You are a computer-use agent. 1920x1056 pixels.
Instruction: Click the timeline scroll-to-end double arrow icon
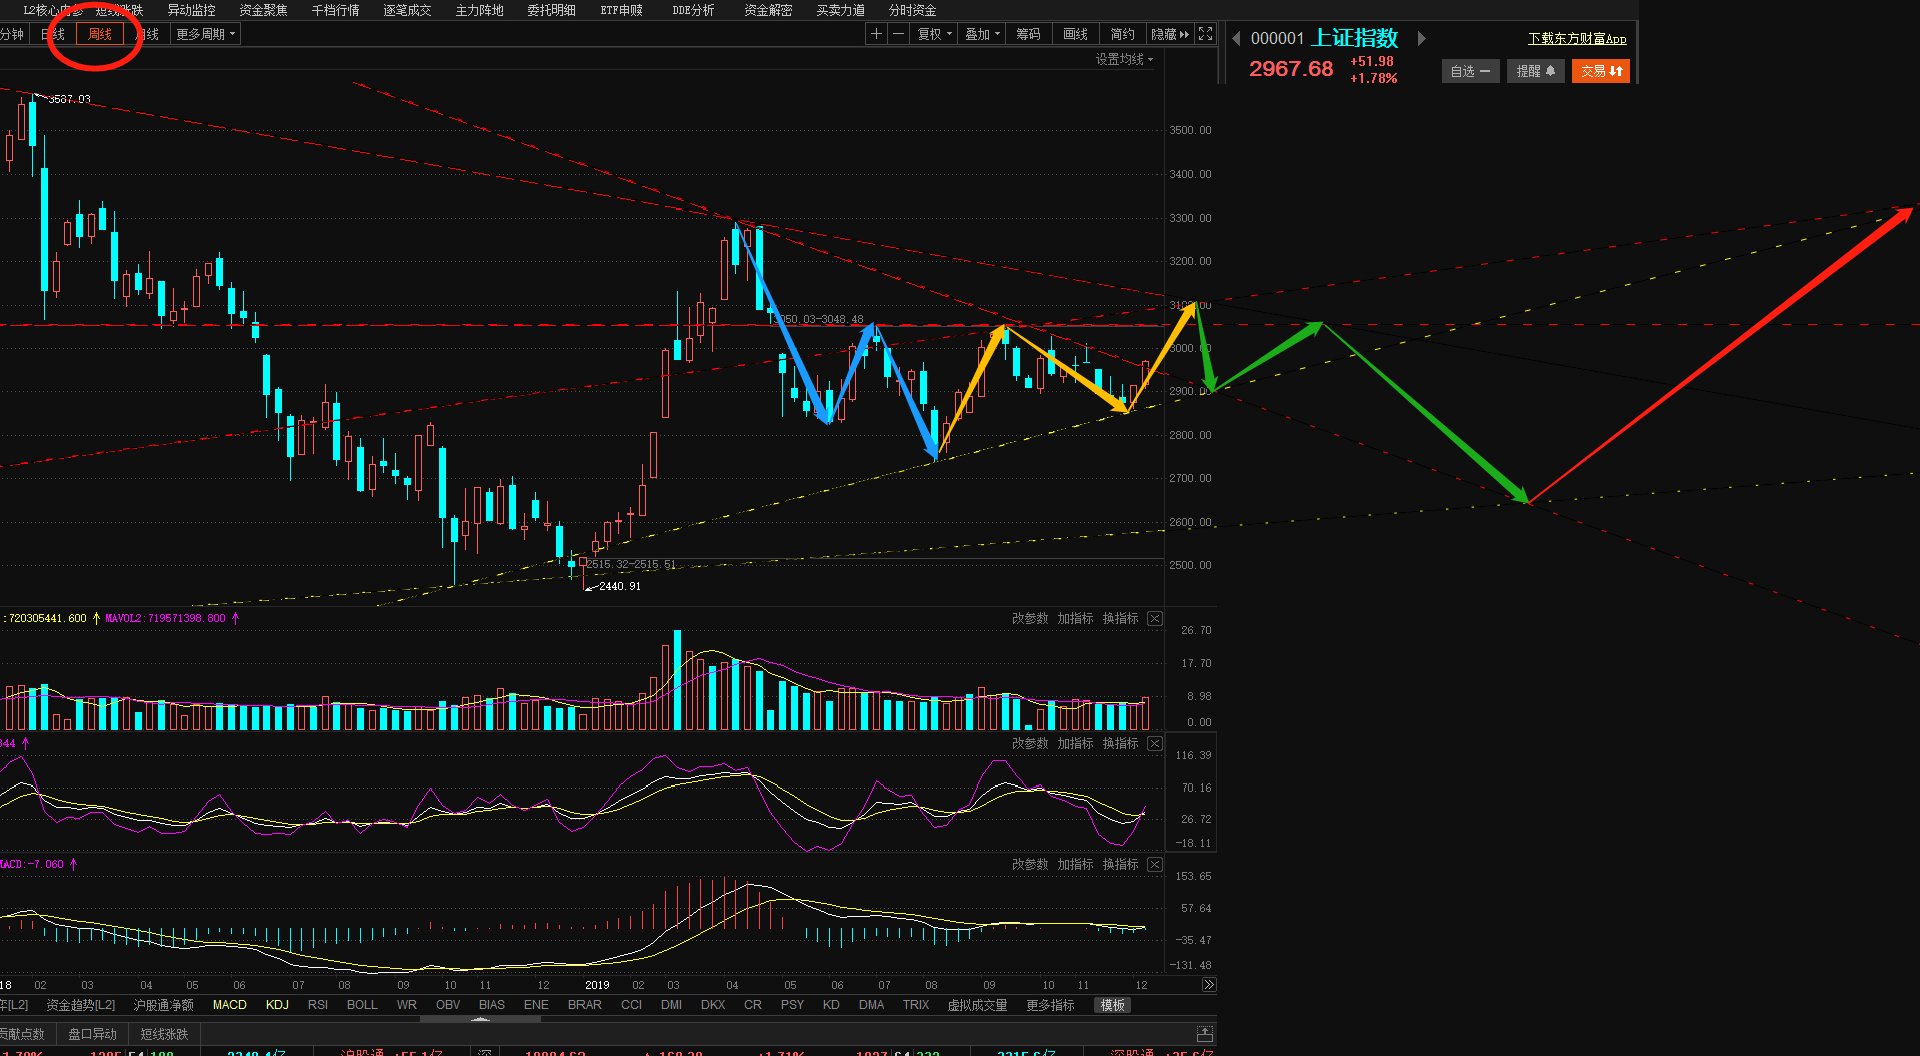[x=1208, y=985]
